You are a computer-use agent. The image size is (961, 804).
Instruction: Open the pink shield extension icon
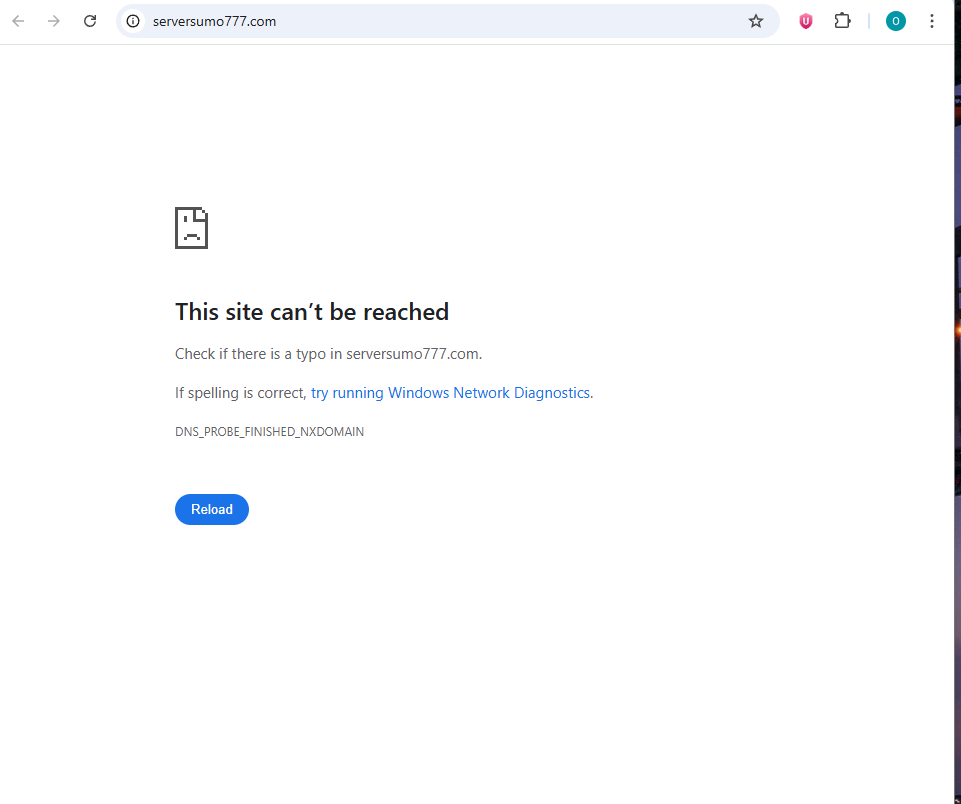(806, 21)
